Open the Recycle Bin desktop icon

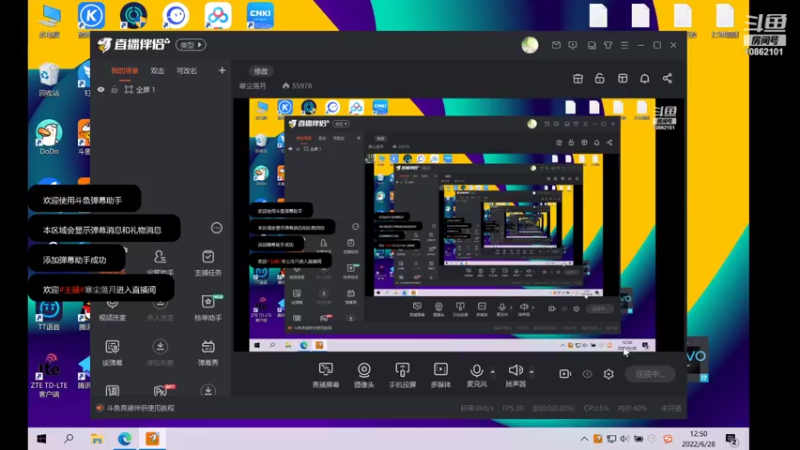[x=48, y=79]
